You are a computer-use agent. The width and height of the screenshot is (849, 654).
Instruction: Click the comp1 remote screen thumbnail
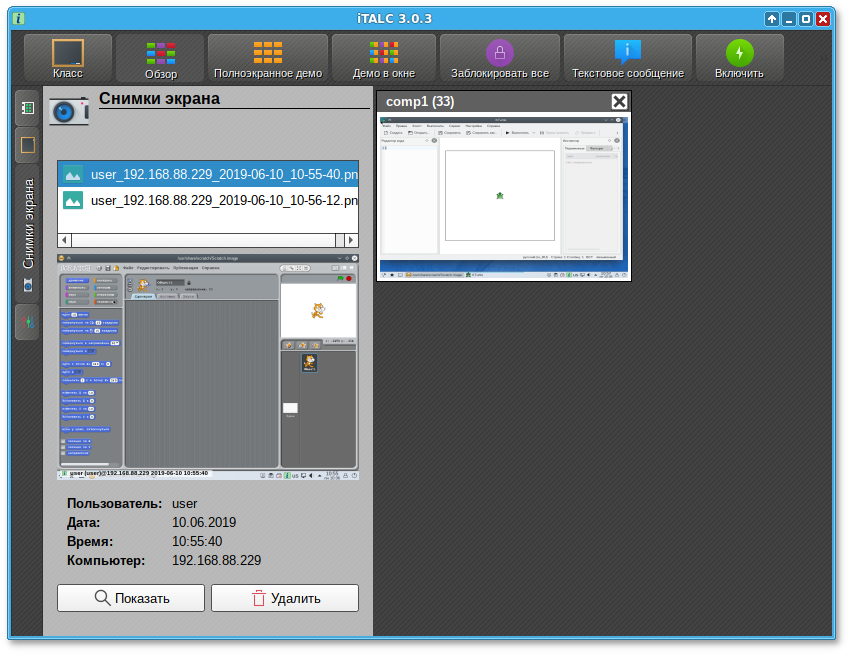(x=504, y=197)
